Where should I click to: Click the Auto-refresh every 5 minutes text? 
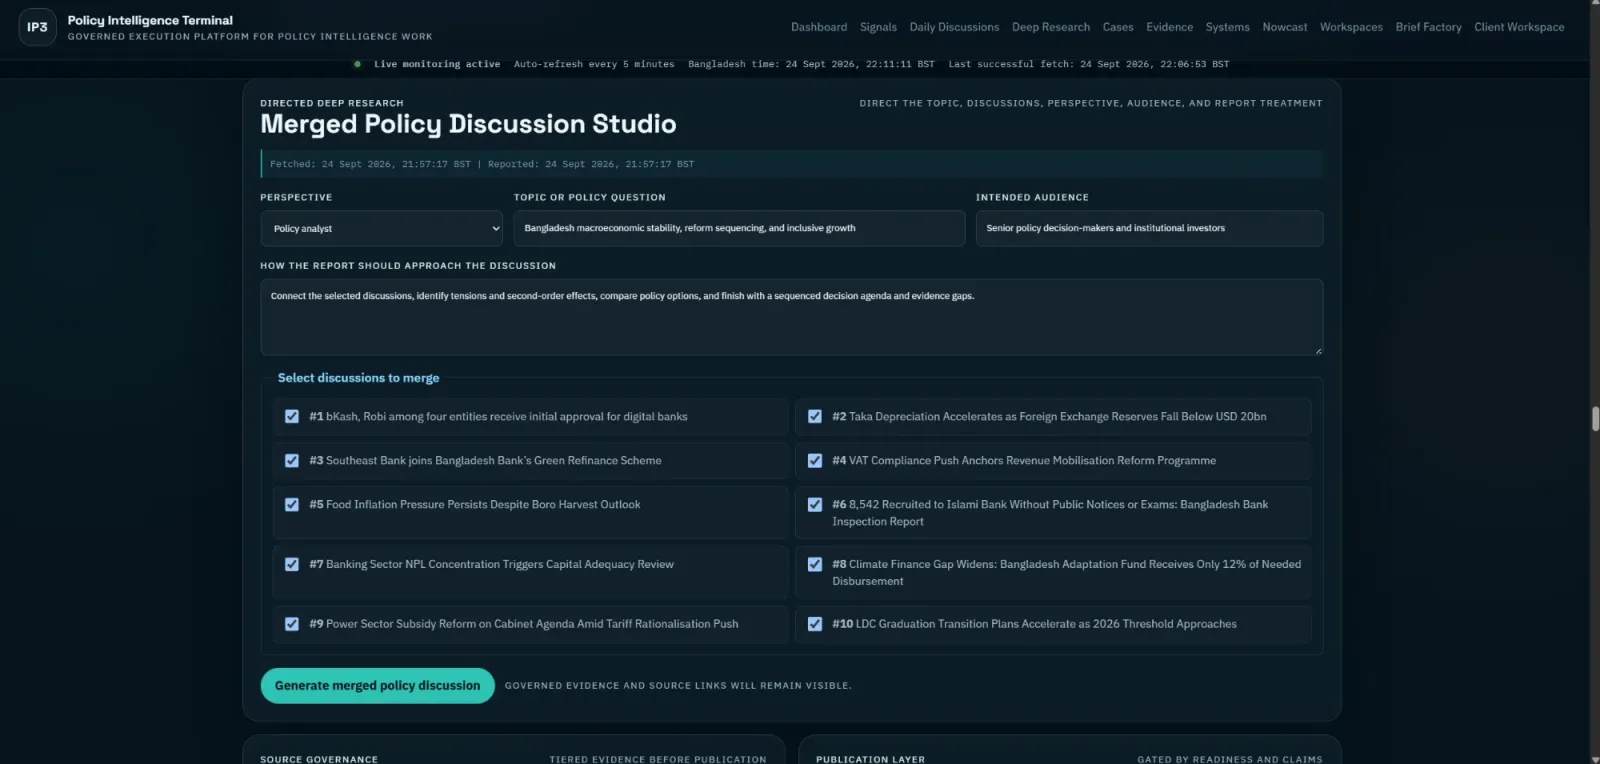coord(594,64)
